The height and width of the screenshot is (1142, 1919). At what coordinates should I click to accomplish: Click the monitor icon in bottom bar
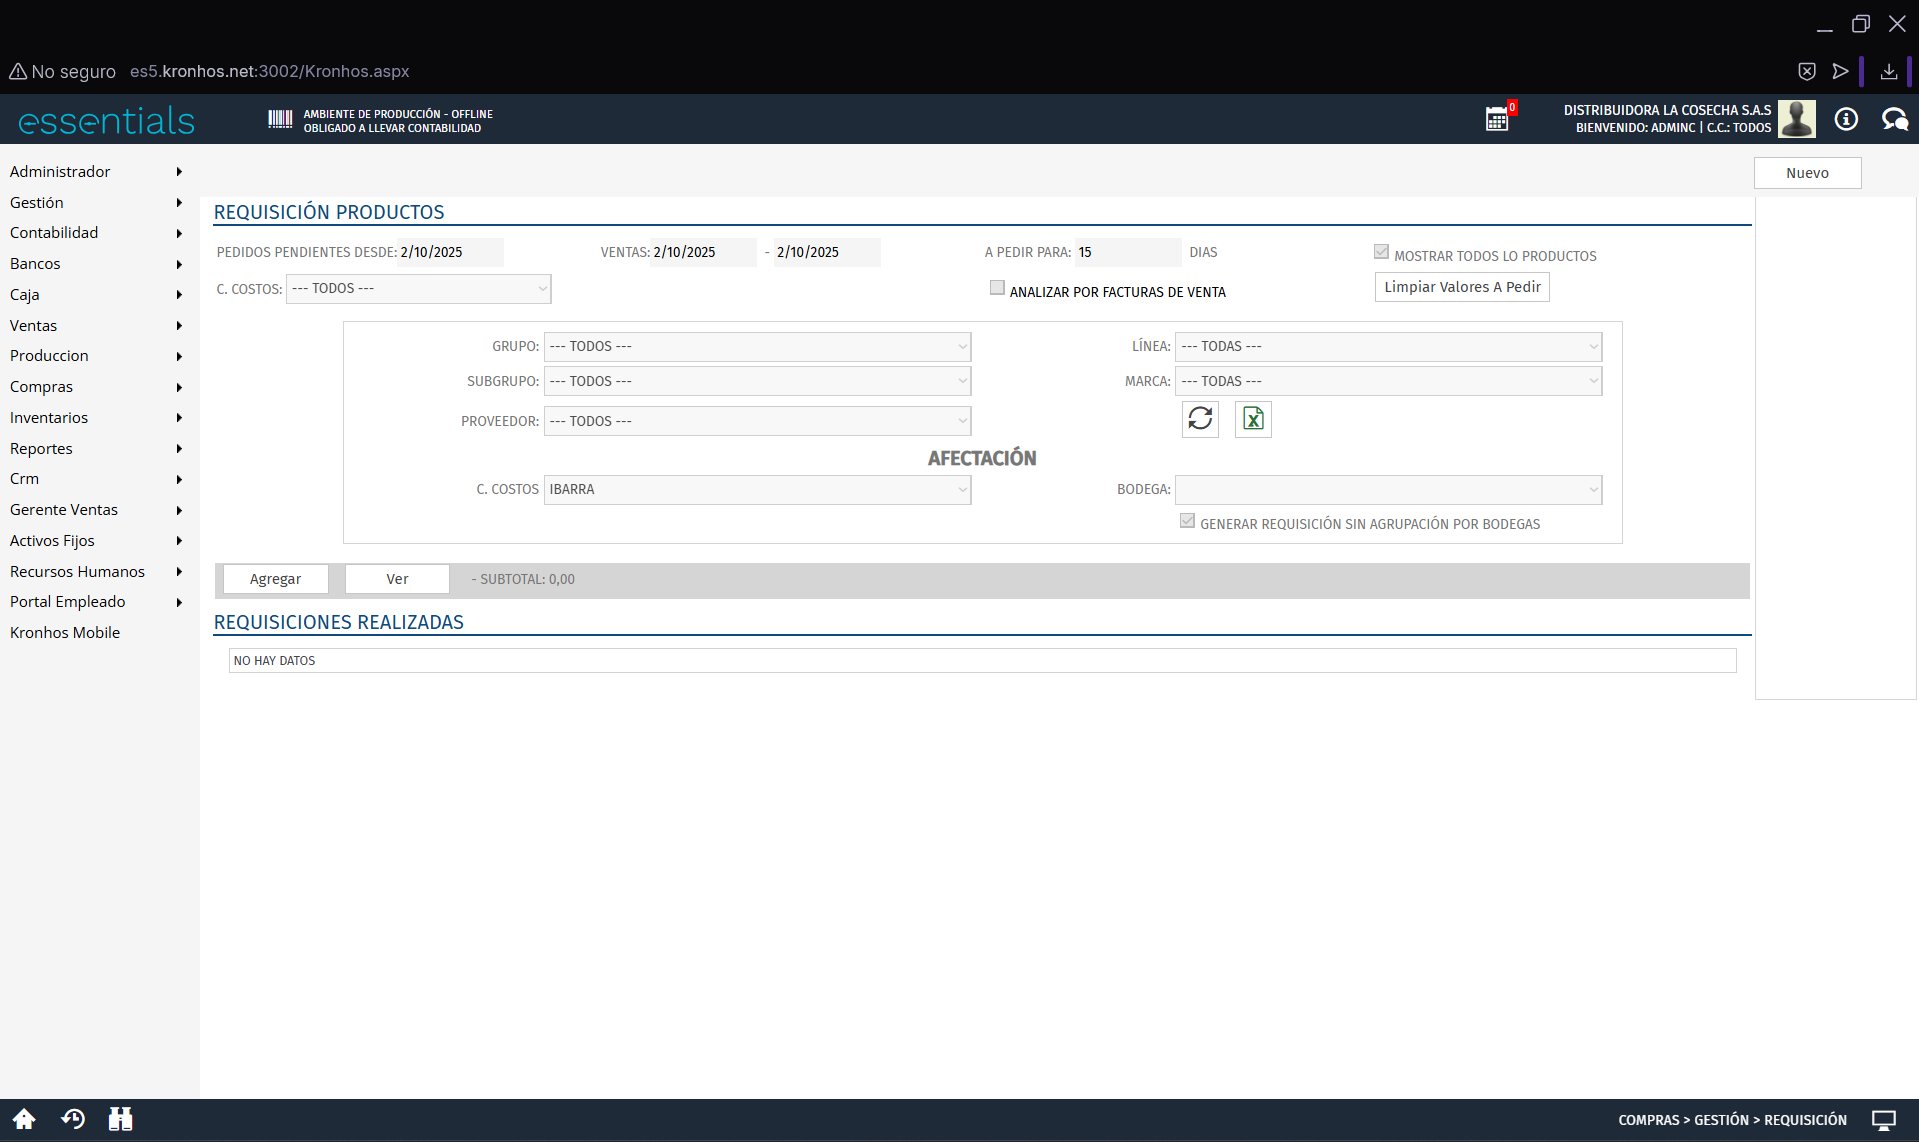point(1884,1120)
